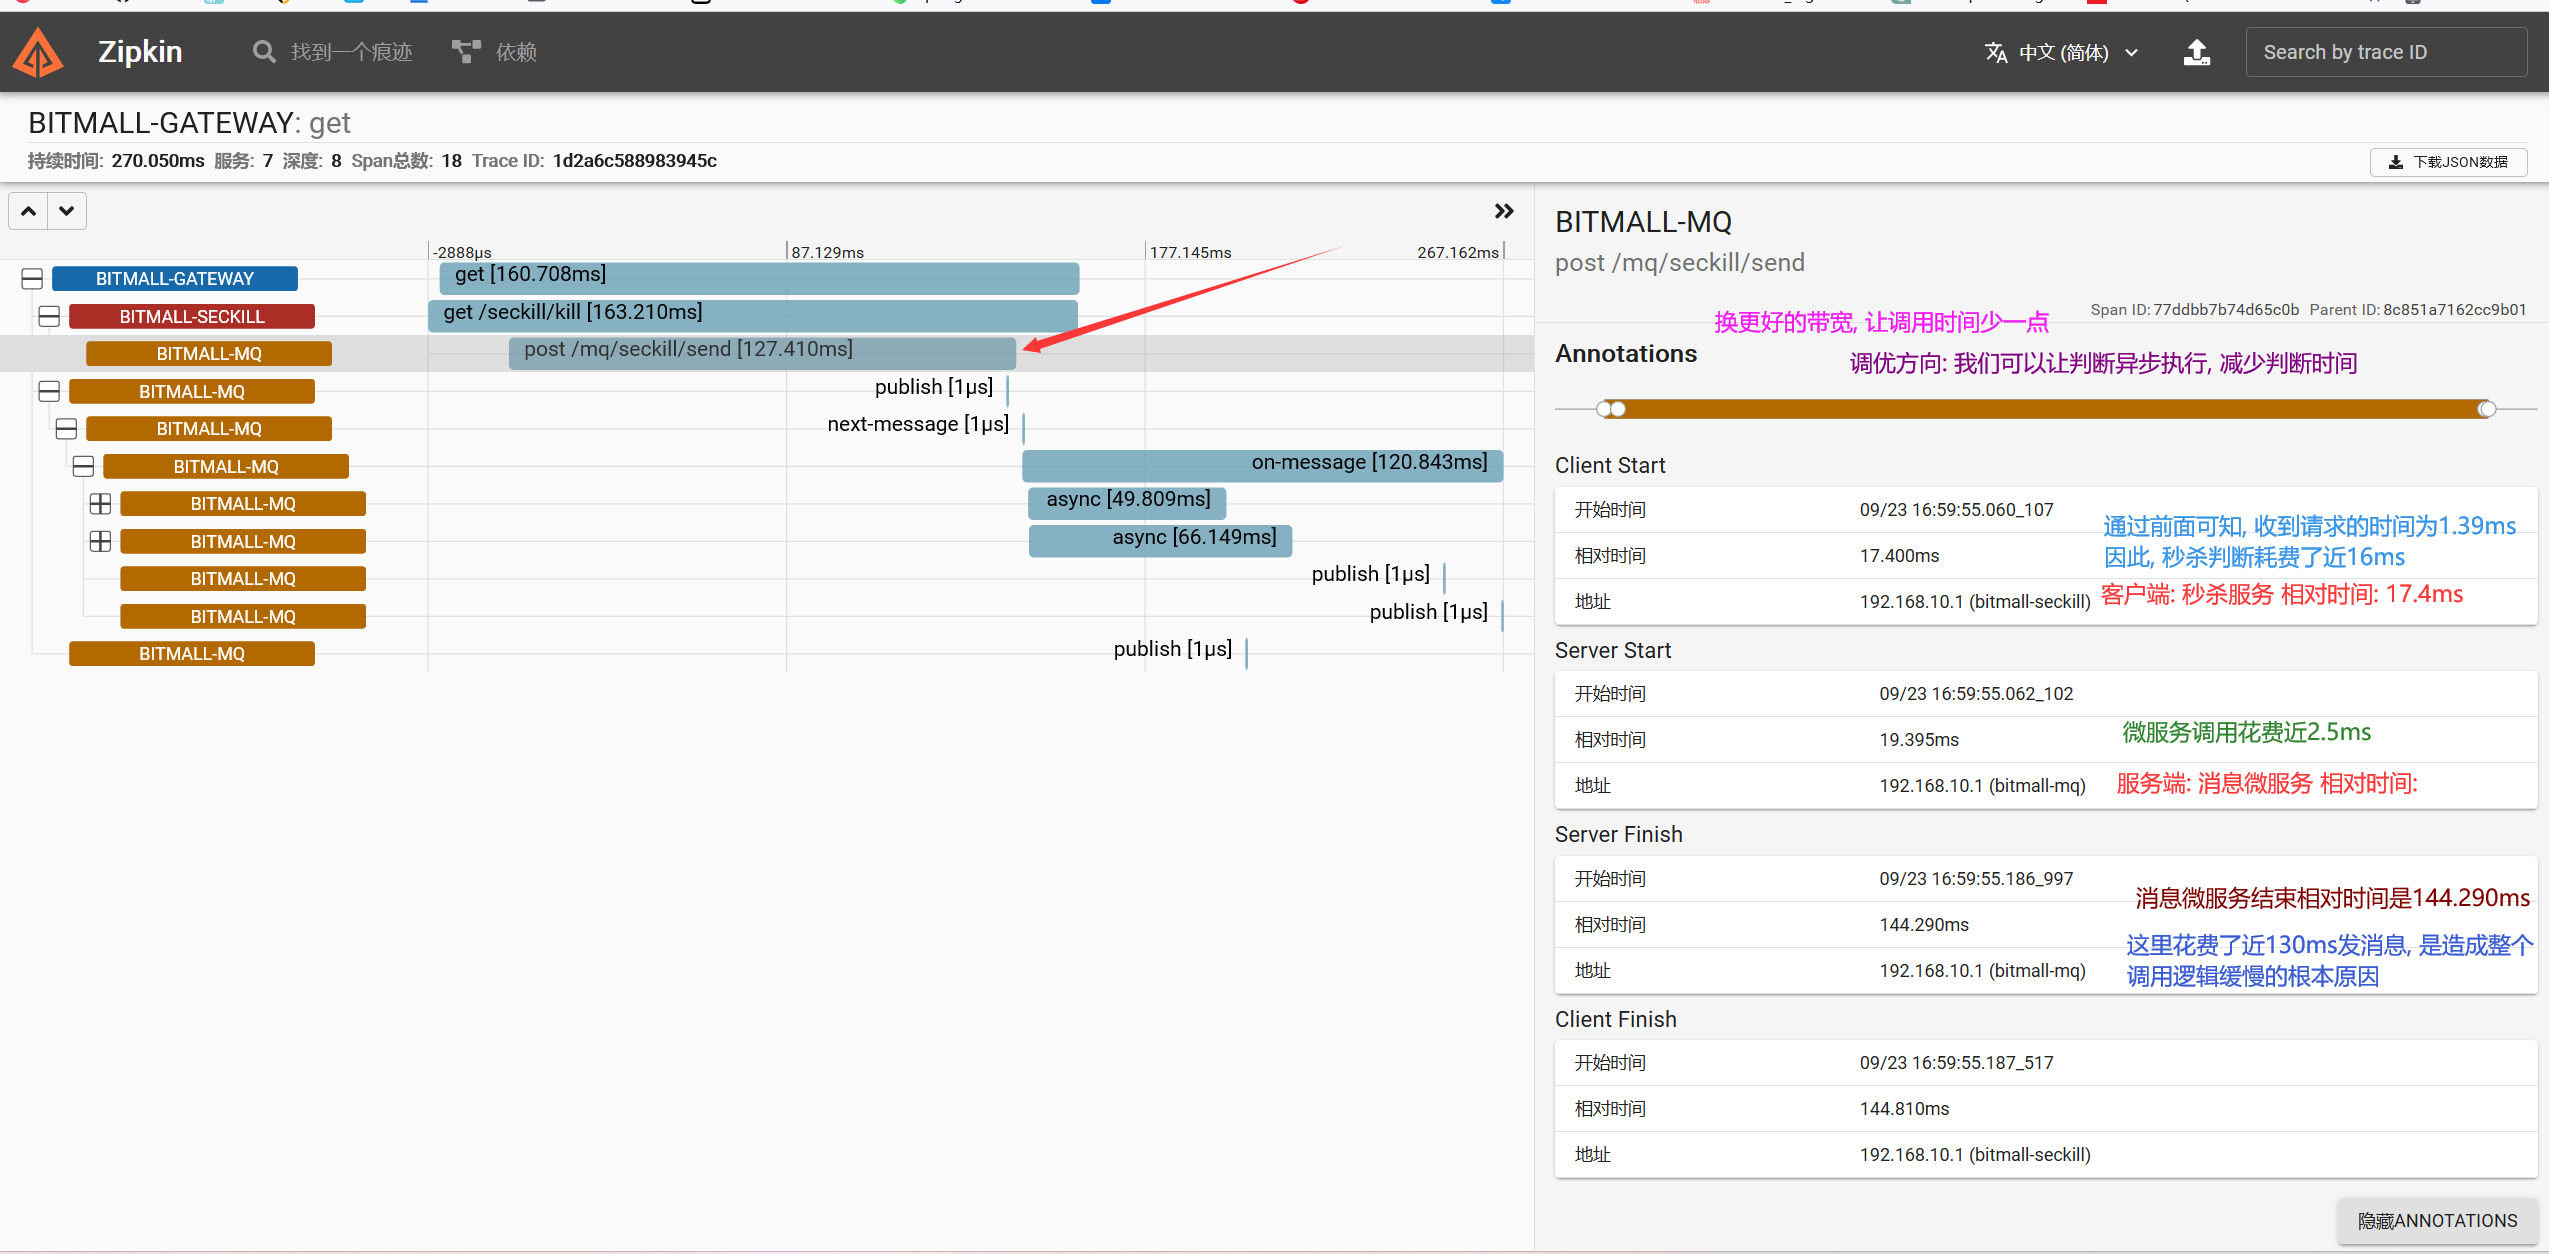
Task: Select the async 66.149ms span bar
Action: point(1160,540)
